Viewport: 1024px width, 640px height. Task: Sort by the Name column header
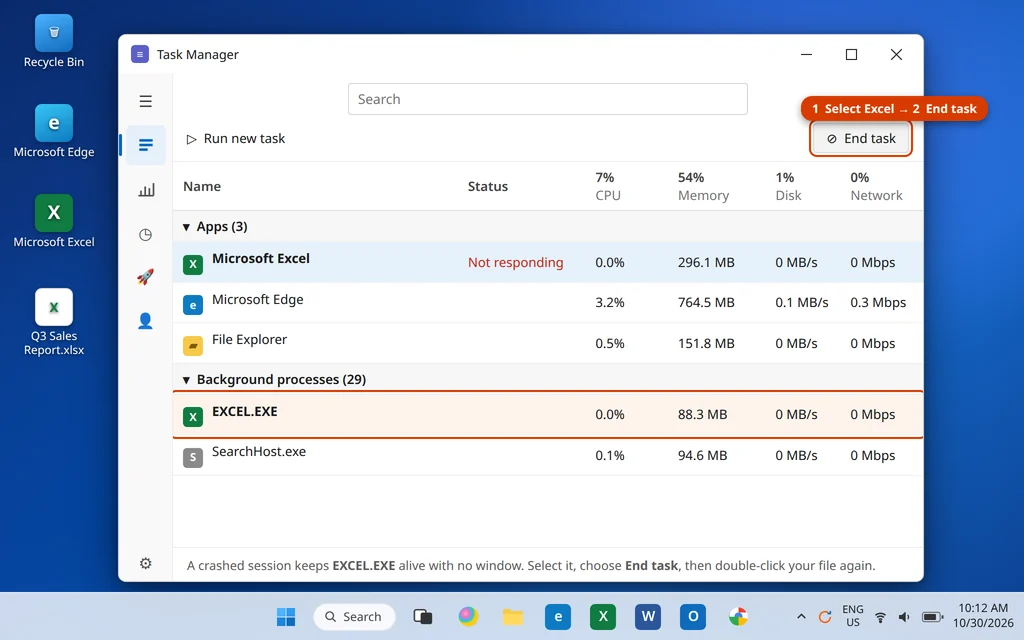(x=202, y=187)
